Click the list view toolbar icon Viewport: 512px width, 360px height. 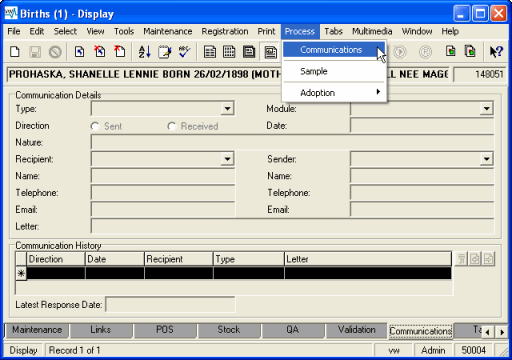(x=210, y=52)
